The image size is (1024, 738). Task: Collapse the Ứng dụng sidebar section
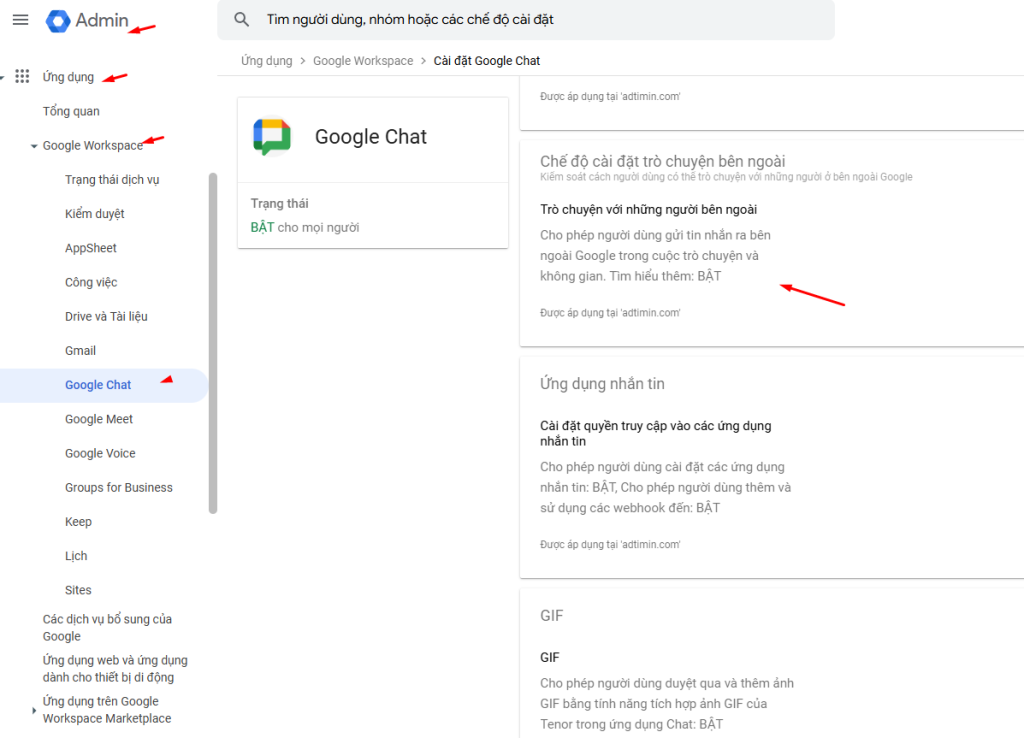tap(2, 77)
